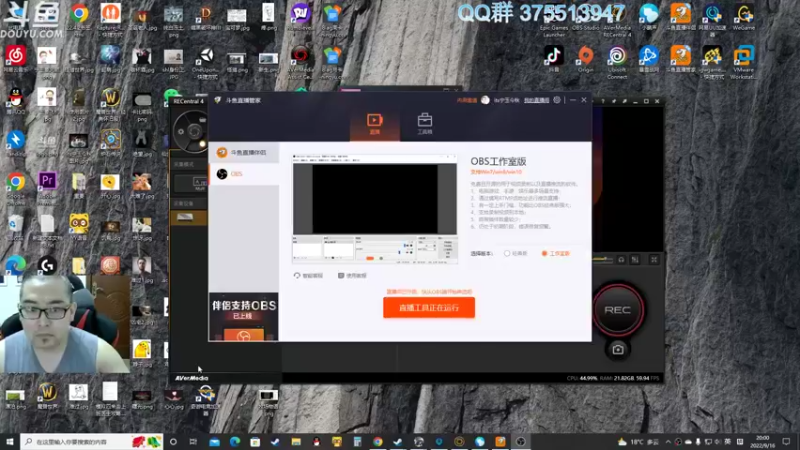Click the fullscreen preview icon in RECentral
The width and height of the screenshot is (800, 450).
(654, 260)
